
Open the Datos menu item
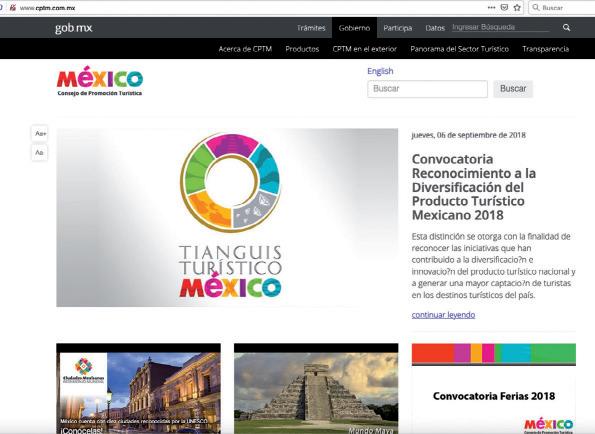[435, 28]
